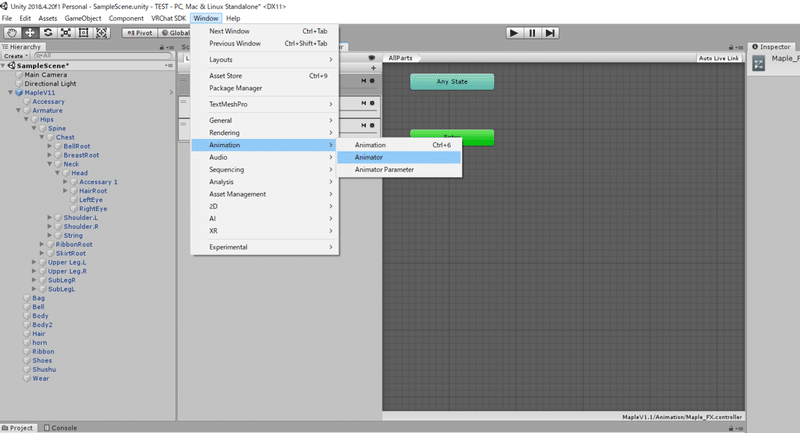Image resolution: width=800 pixels, height=433 pixels.
Task: Open SampleScene row options menu icon
Action: (169, 65)
